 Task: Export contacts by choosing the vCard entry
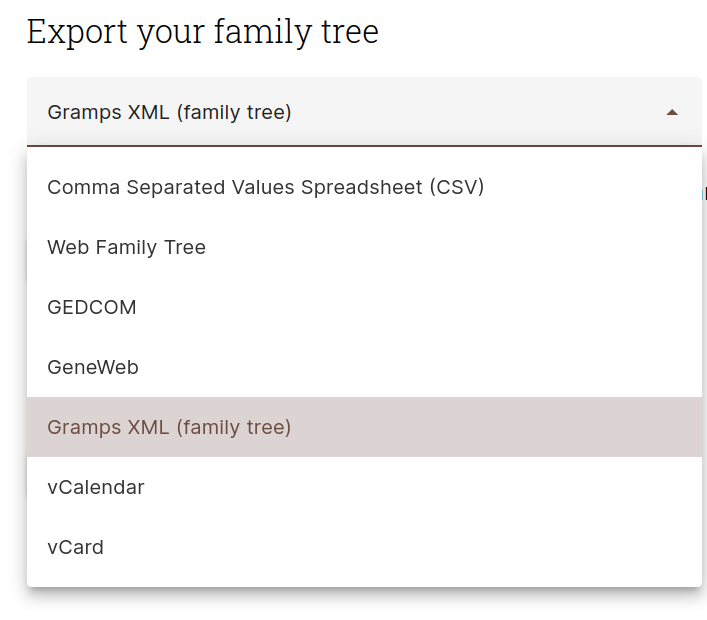364,547
